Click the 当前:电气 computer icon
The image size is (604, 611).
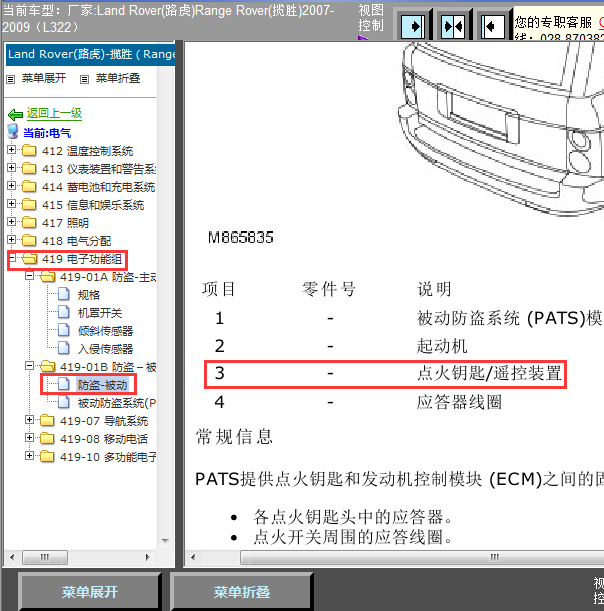tap(13, 132)
